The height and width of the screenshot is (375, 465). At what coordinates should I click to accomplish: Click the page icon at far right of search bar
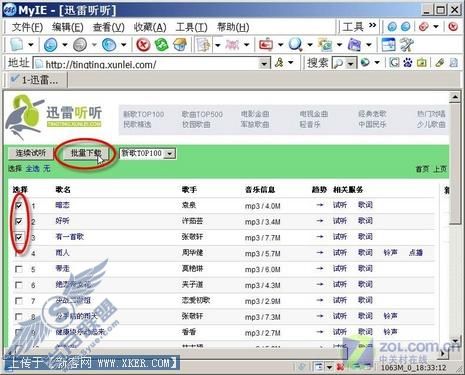pyautogui.click(x=454, y=63)
